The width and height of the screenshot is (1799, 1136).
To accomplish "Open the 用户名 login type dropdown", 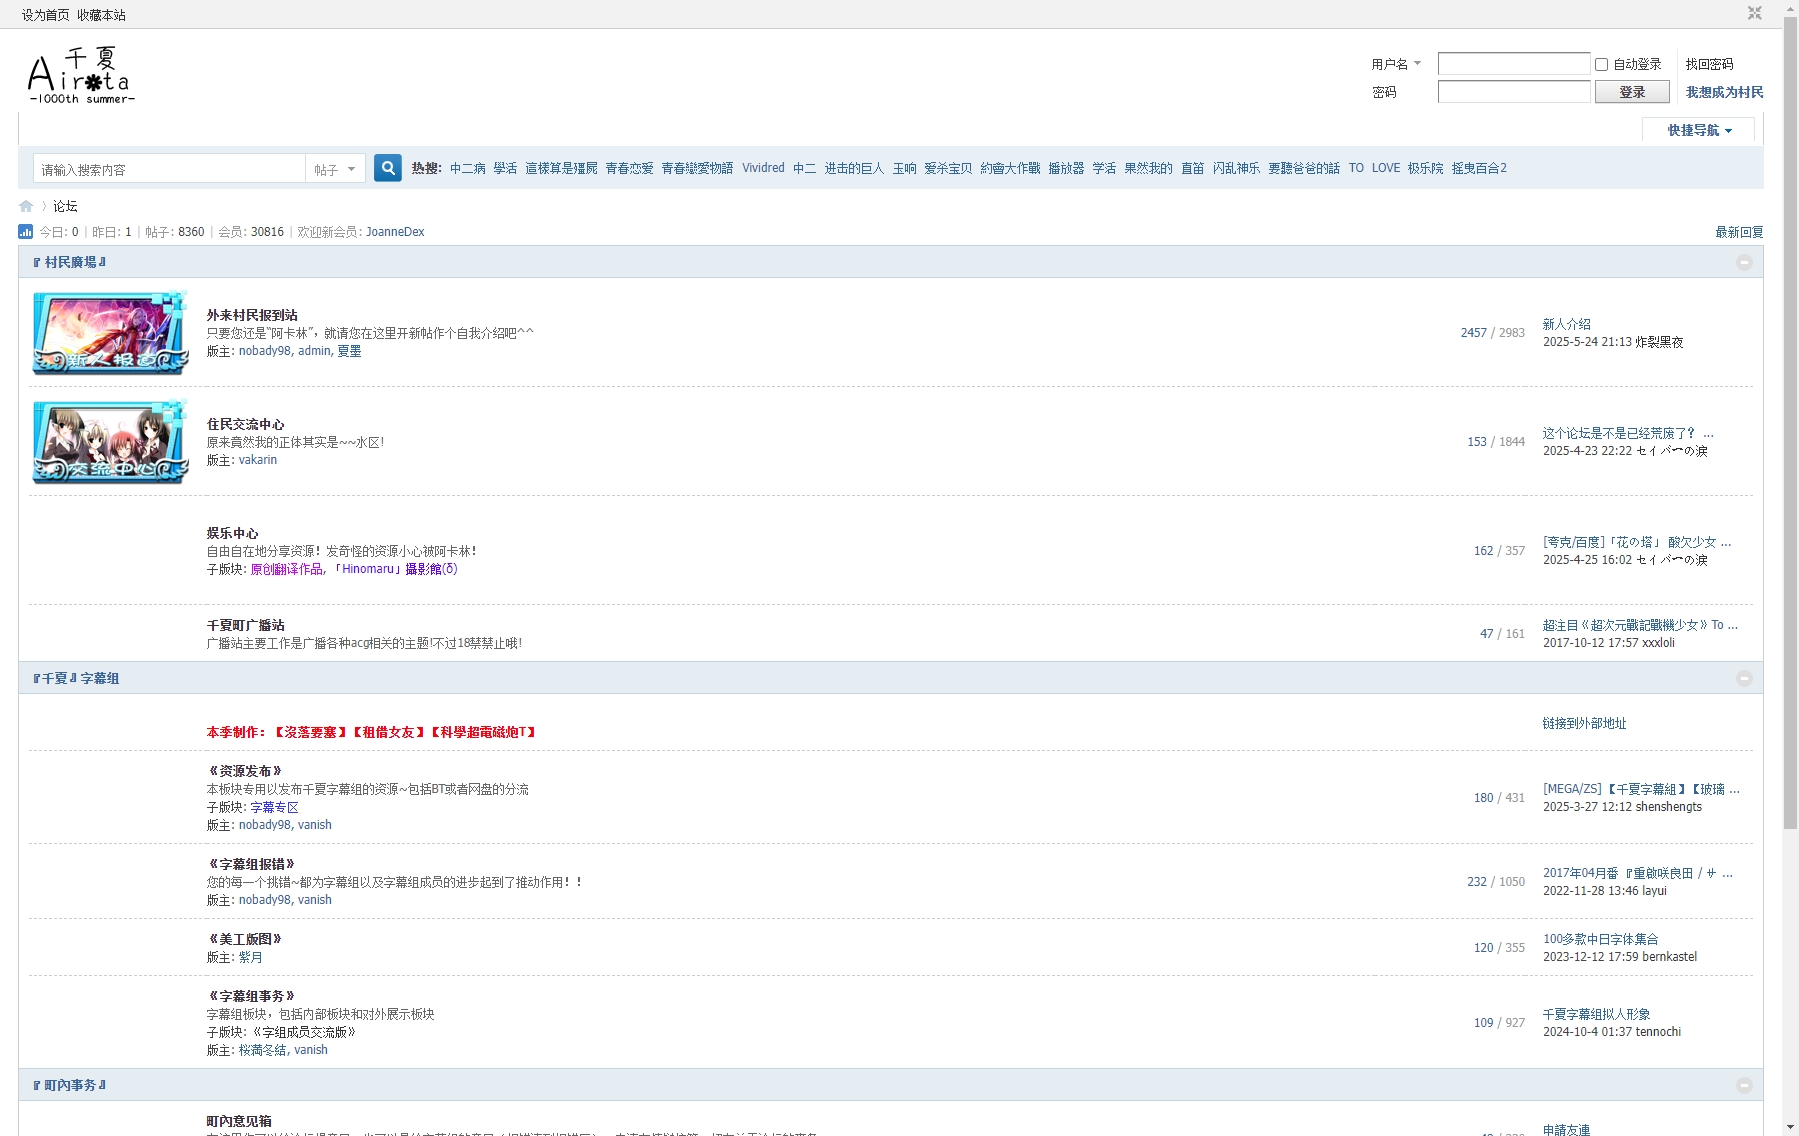I will click(x=1396, y=64).
